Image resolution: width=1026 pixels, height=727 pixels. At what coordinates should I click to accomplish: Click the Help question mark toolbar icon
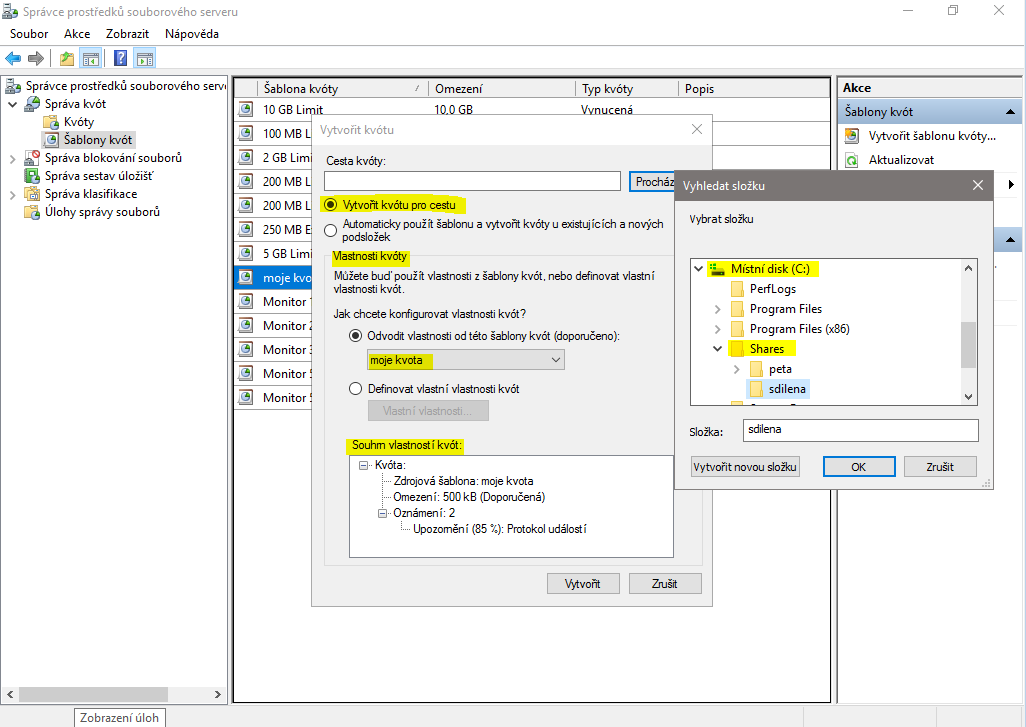[120, 58]
